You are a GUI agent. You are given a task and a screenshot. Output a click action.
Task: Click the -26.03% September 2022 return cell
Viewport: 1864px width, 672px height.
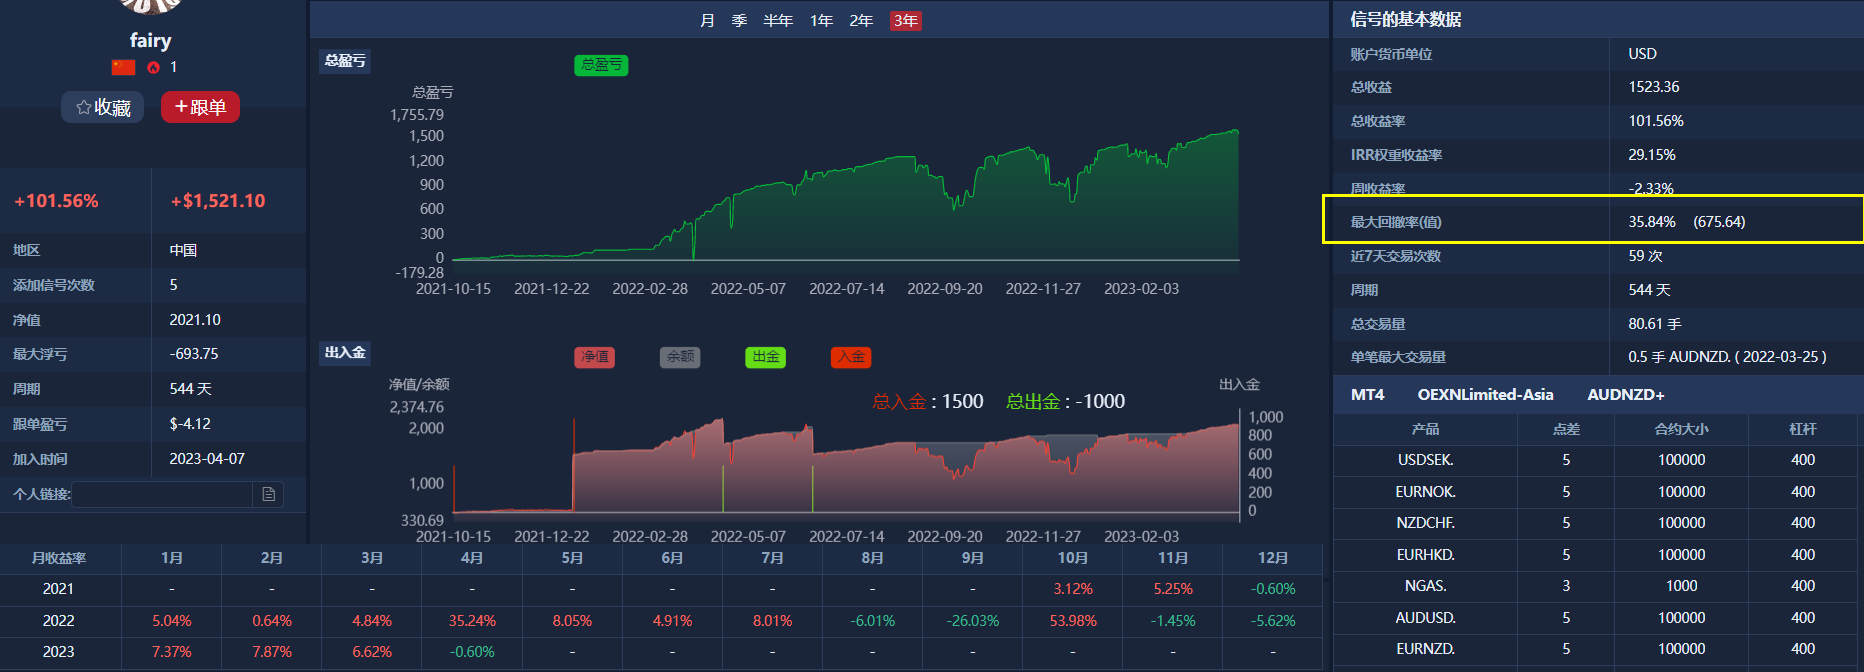[973, 621]
